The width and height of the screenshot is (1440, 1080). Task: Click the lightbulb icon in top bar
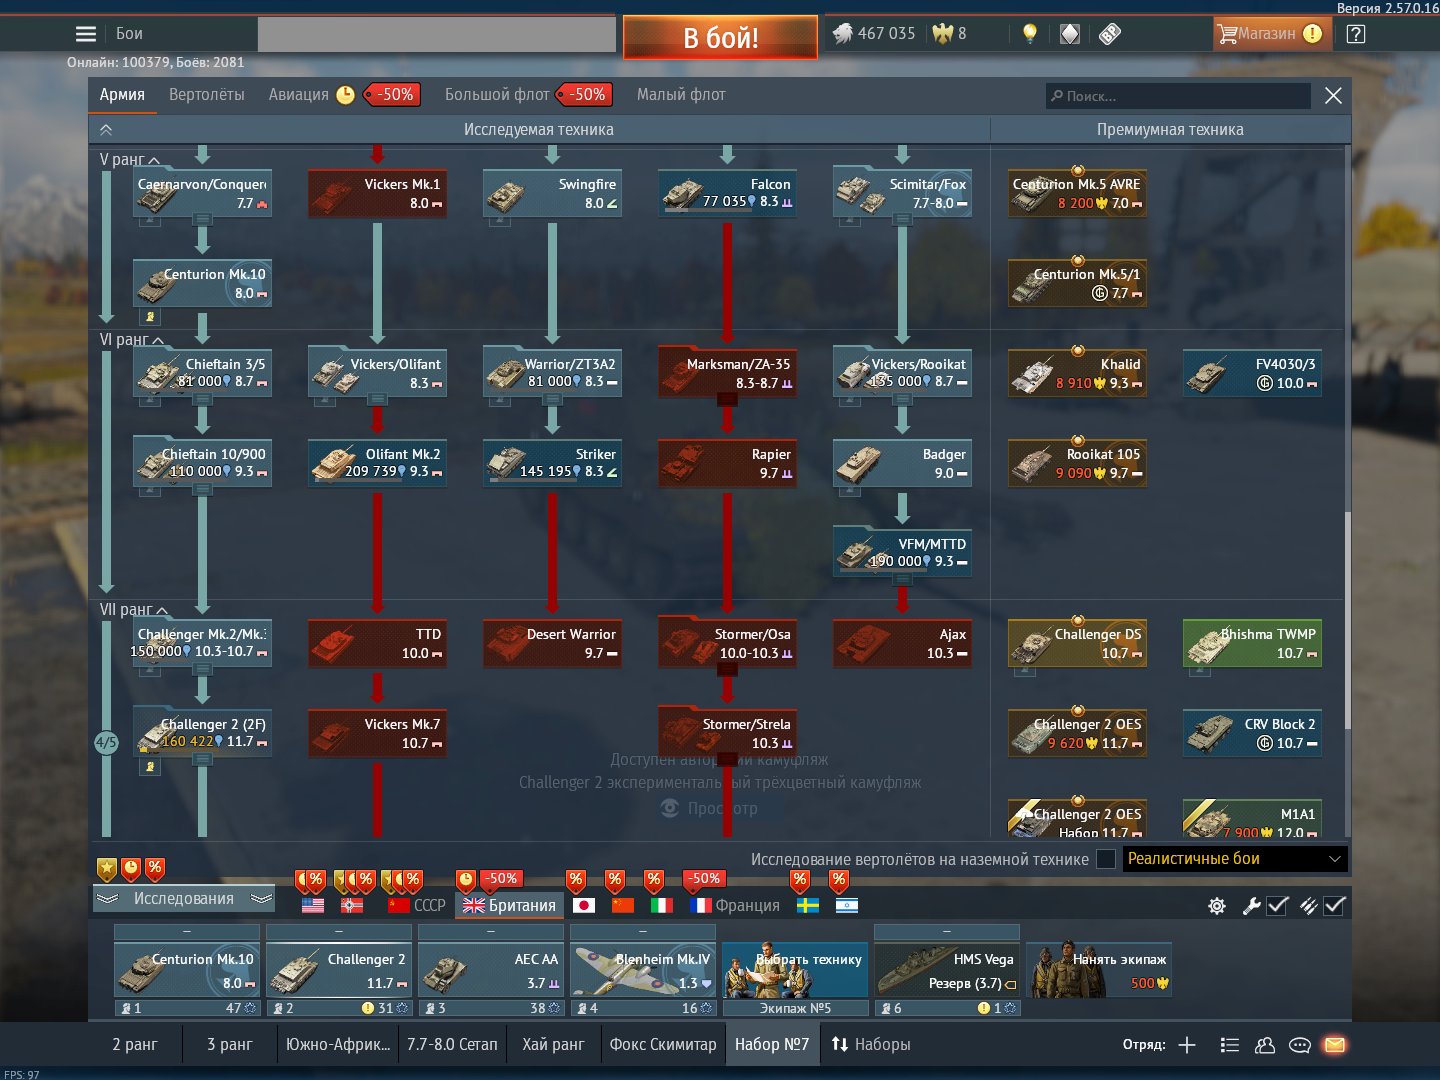[1030, 34]
